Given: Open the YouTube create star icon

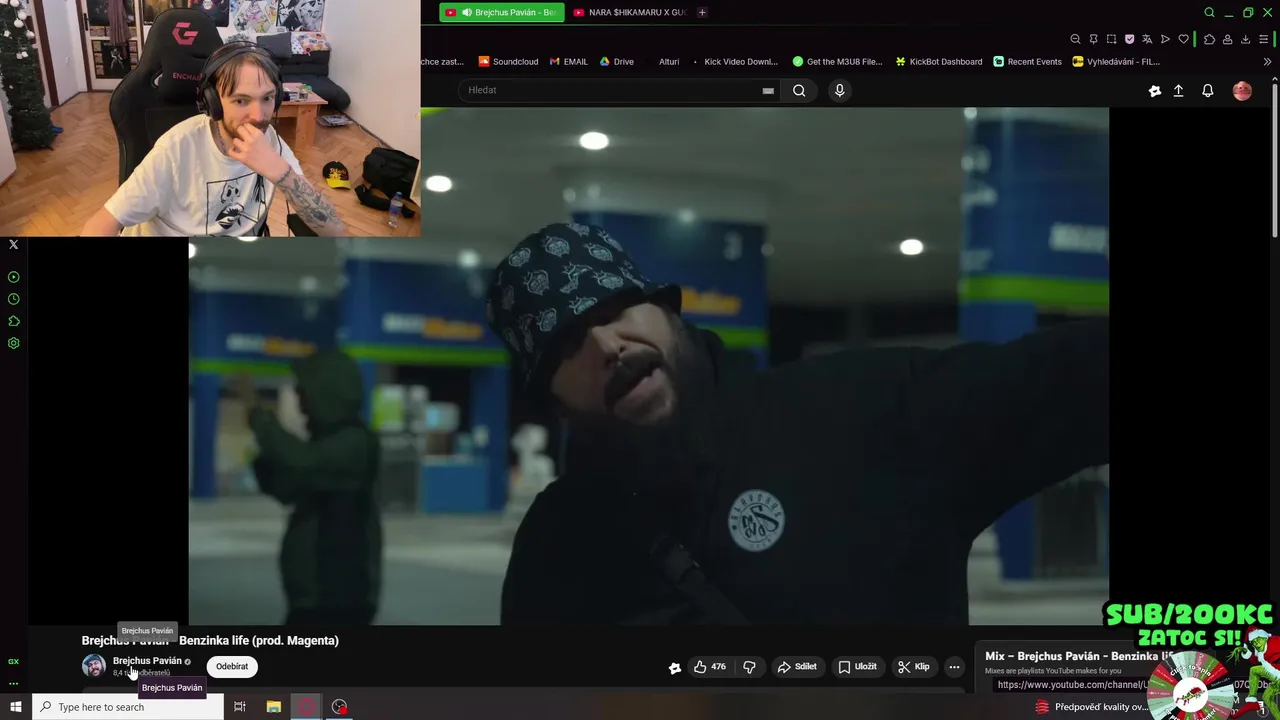Looking at the screenshot, I should click(1154, 91).
